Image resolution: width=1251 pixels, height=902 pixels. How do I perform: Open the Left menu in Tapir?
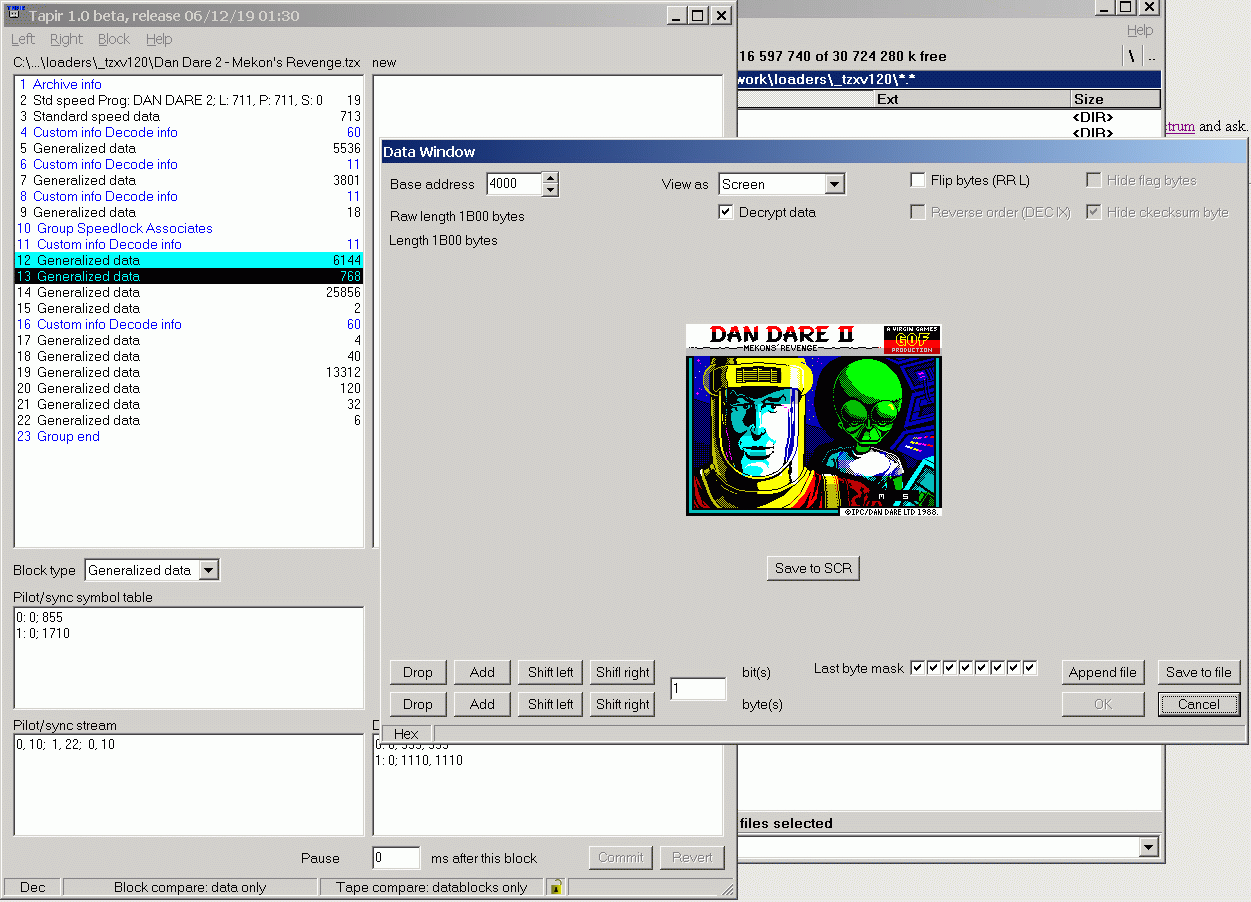point(23,39)
